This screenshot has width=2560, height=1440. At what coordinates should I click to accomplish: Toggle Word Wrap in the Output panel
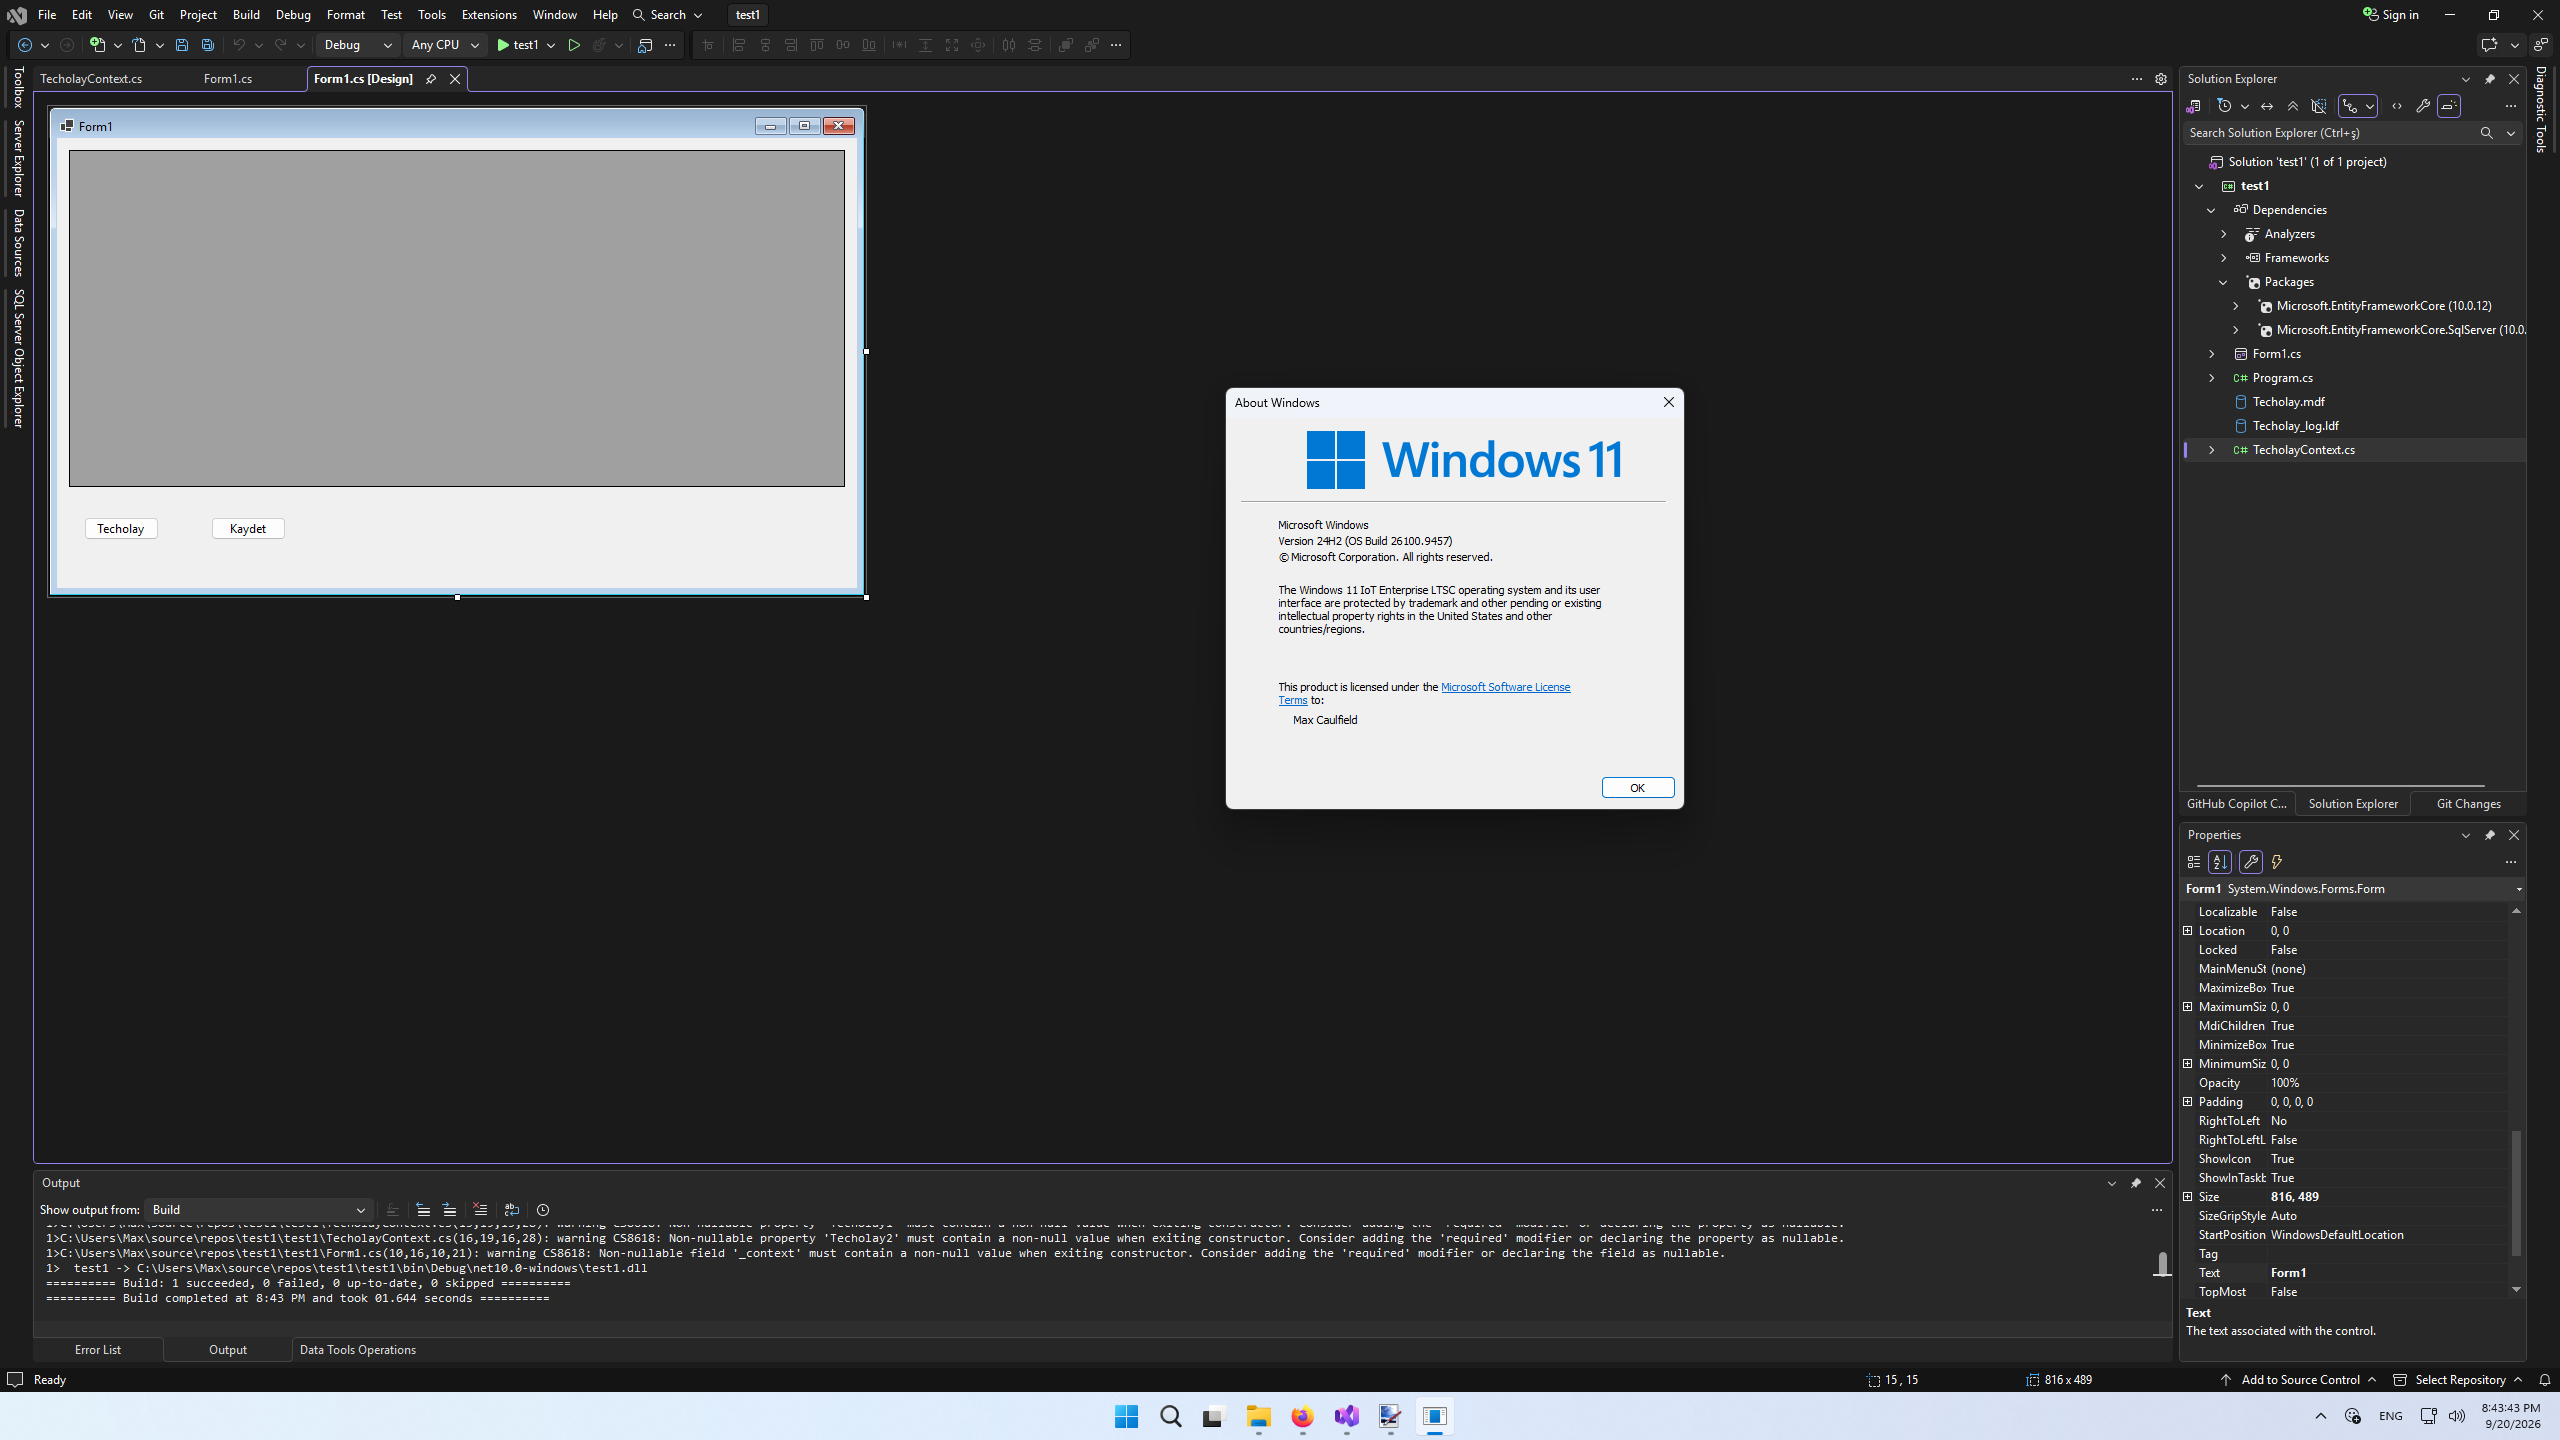(512, 1210)
